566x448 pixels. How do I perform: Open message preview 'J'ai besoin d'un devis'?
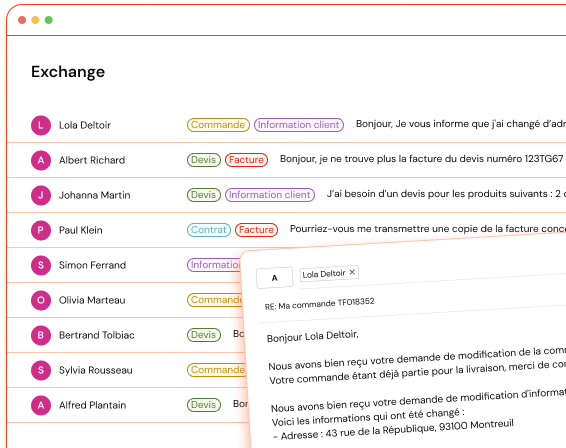click(446, 194)
